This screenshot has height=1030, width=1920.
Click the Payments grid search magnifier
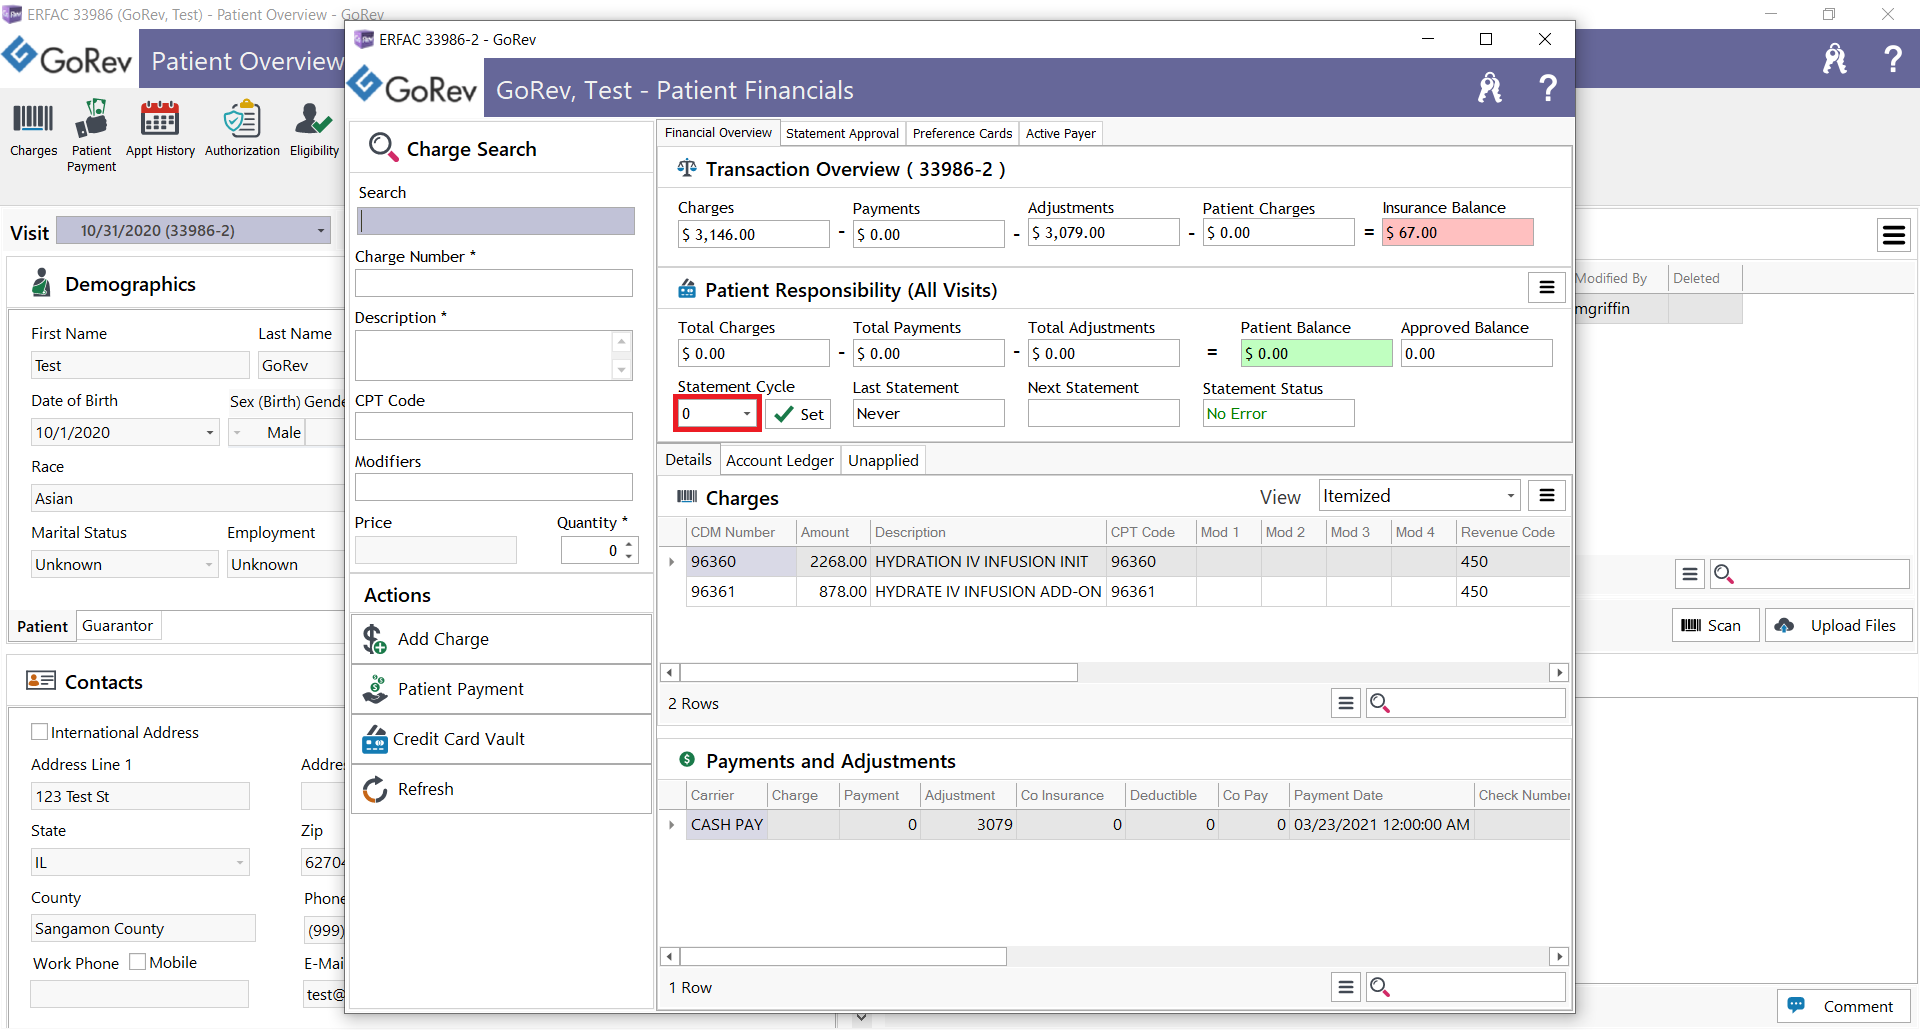pos(1380,987)
